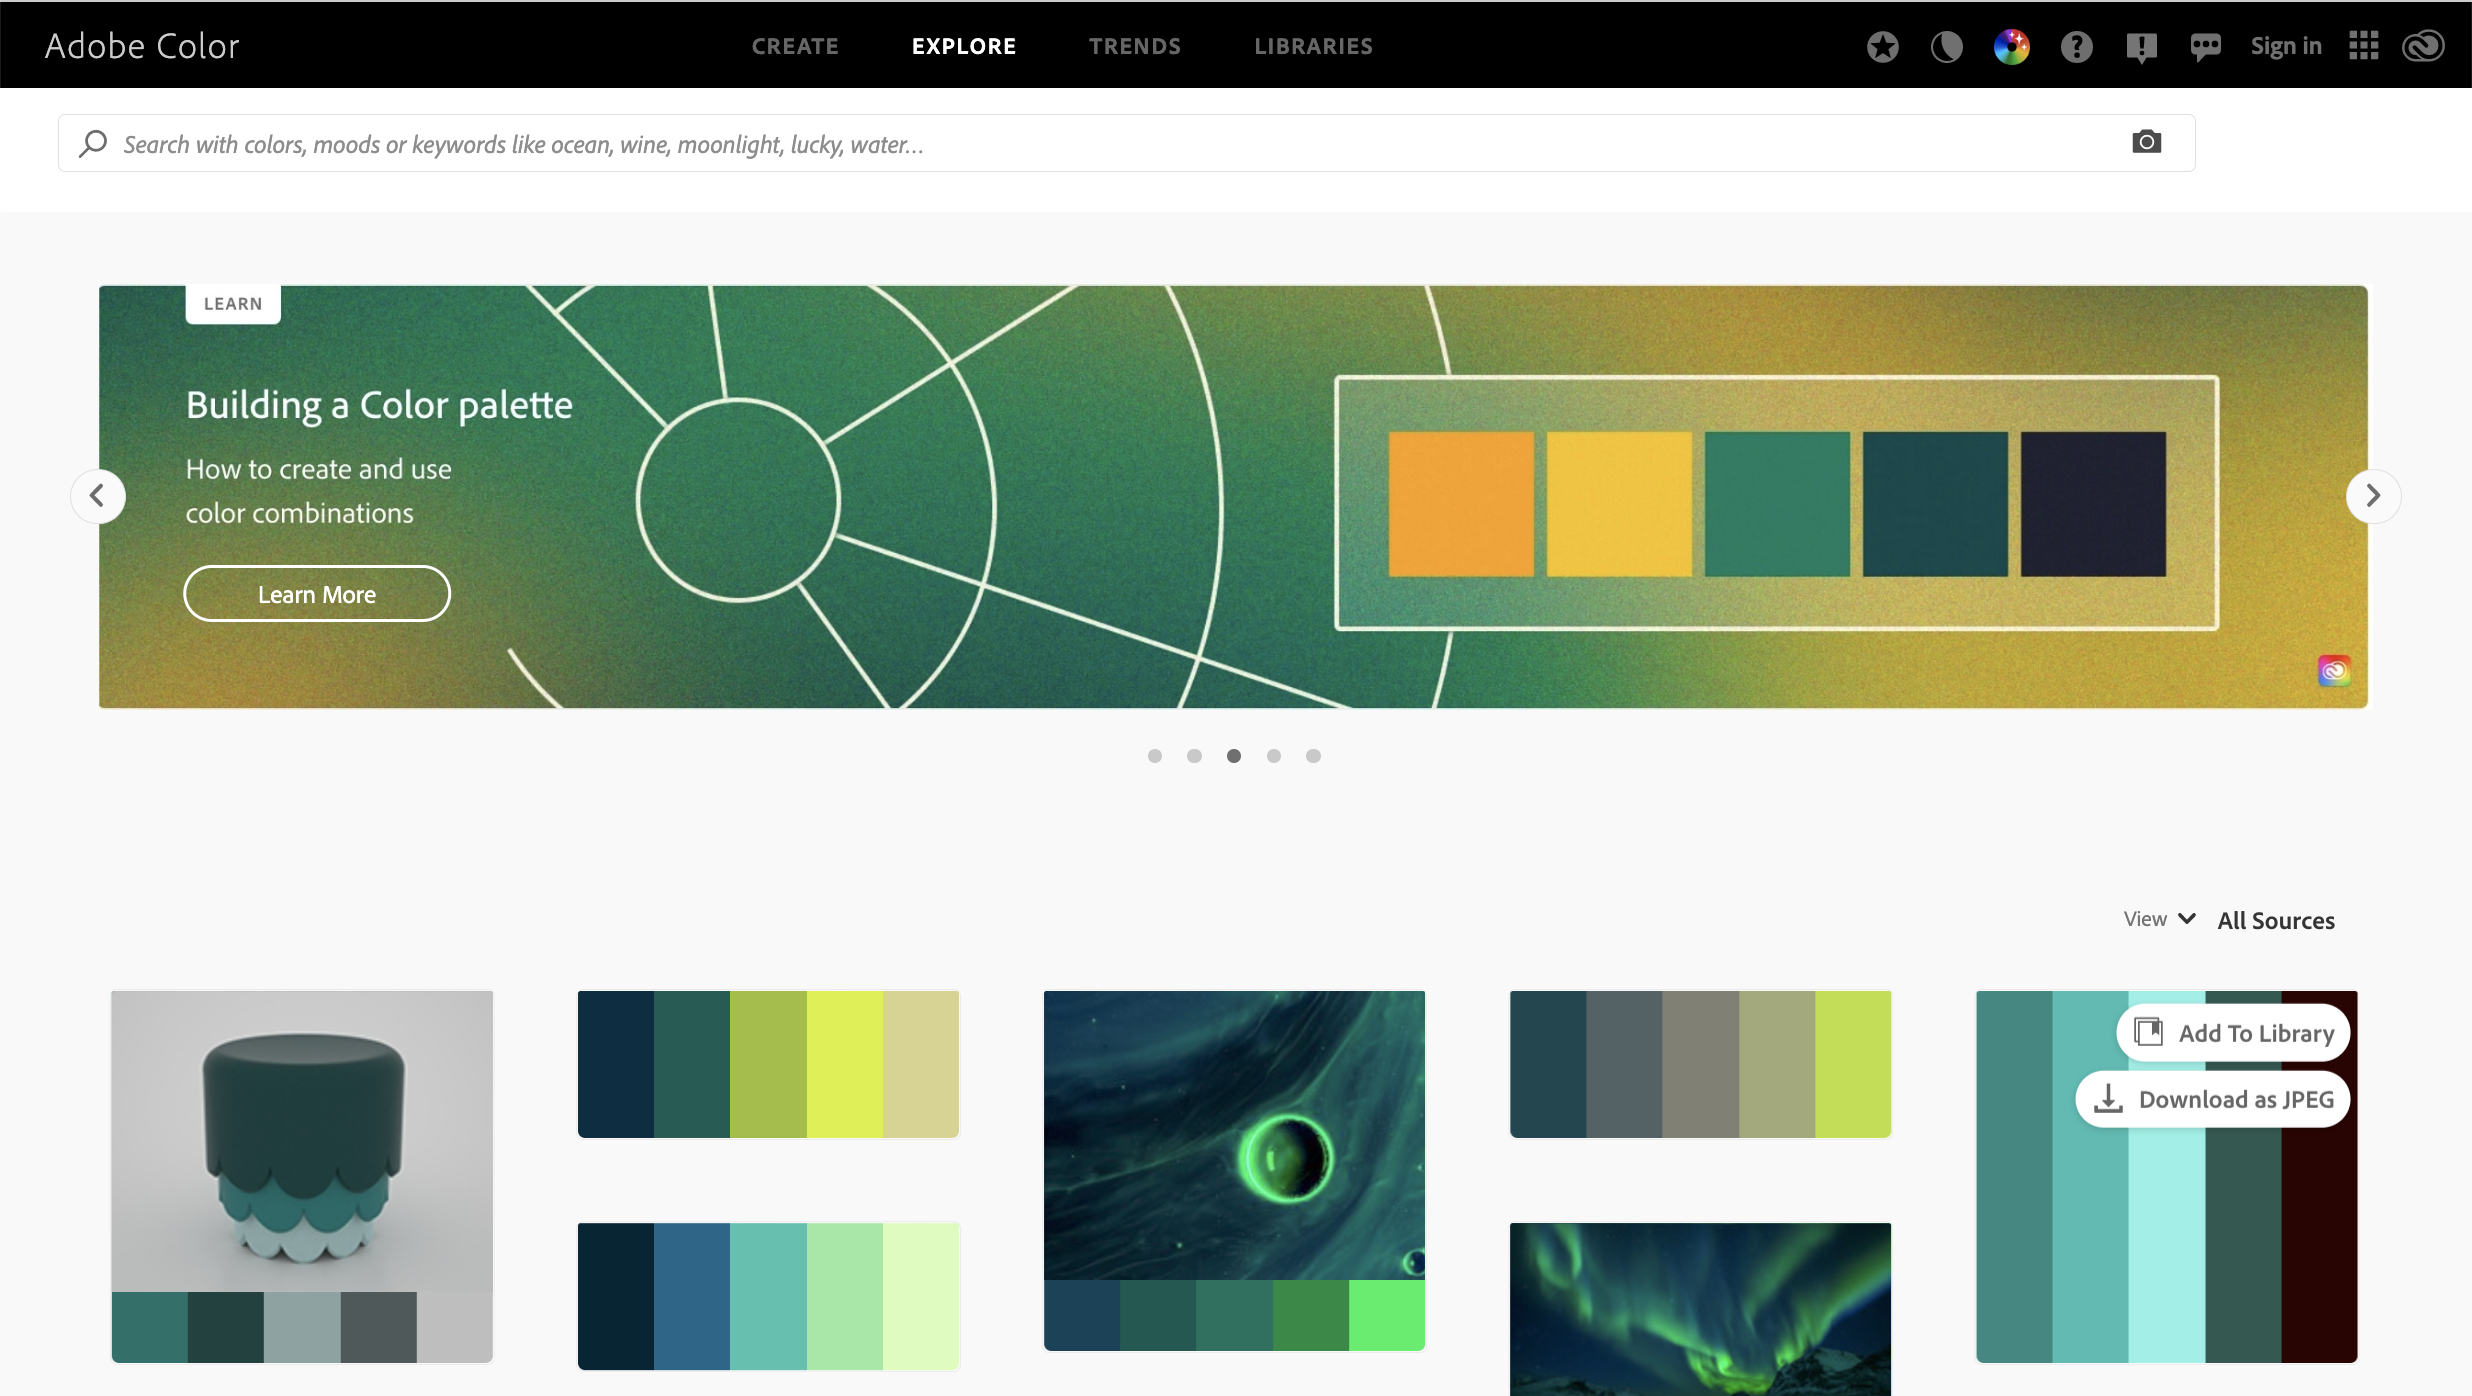Viewport: 2472px width, 1396px height.
Task: Open the EXPLORE tab
Action: [x=964, y=46]
